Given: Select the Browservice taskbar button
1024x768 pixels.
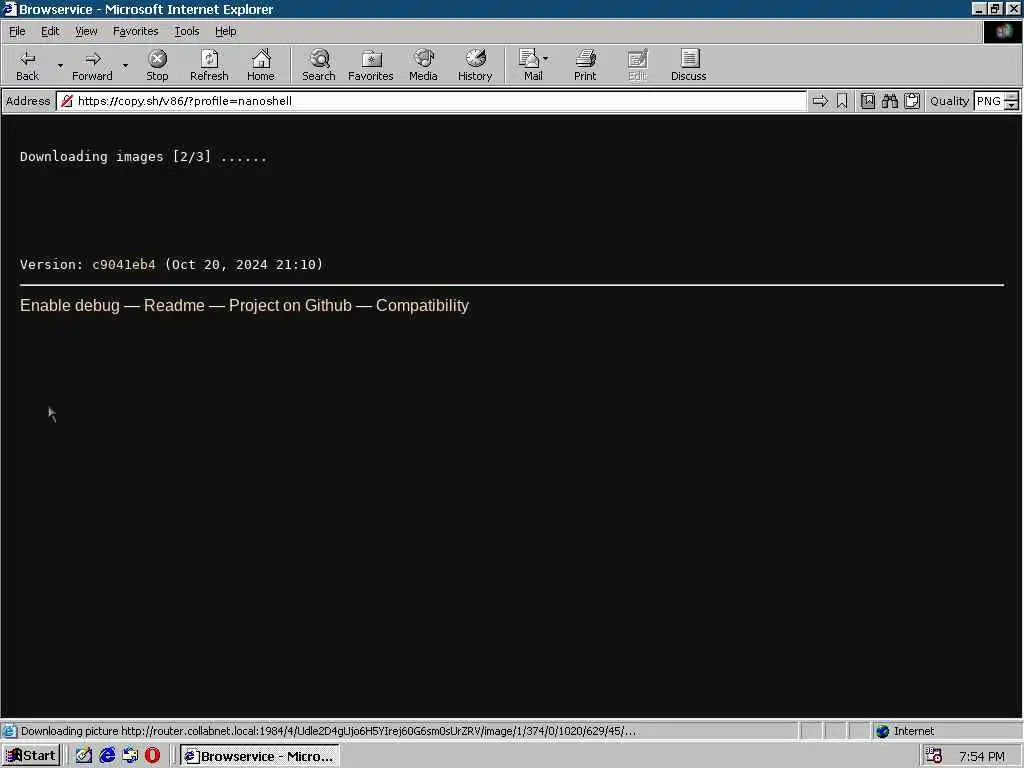Looking at the screenshot, I should click(x=260, y=756).
